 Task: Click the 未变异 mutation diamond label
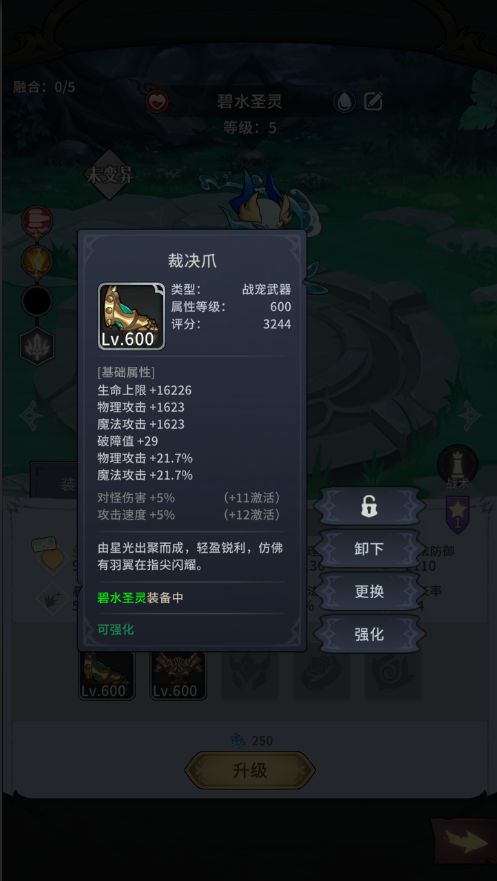tap(111, 175)
